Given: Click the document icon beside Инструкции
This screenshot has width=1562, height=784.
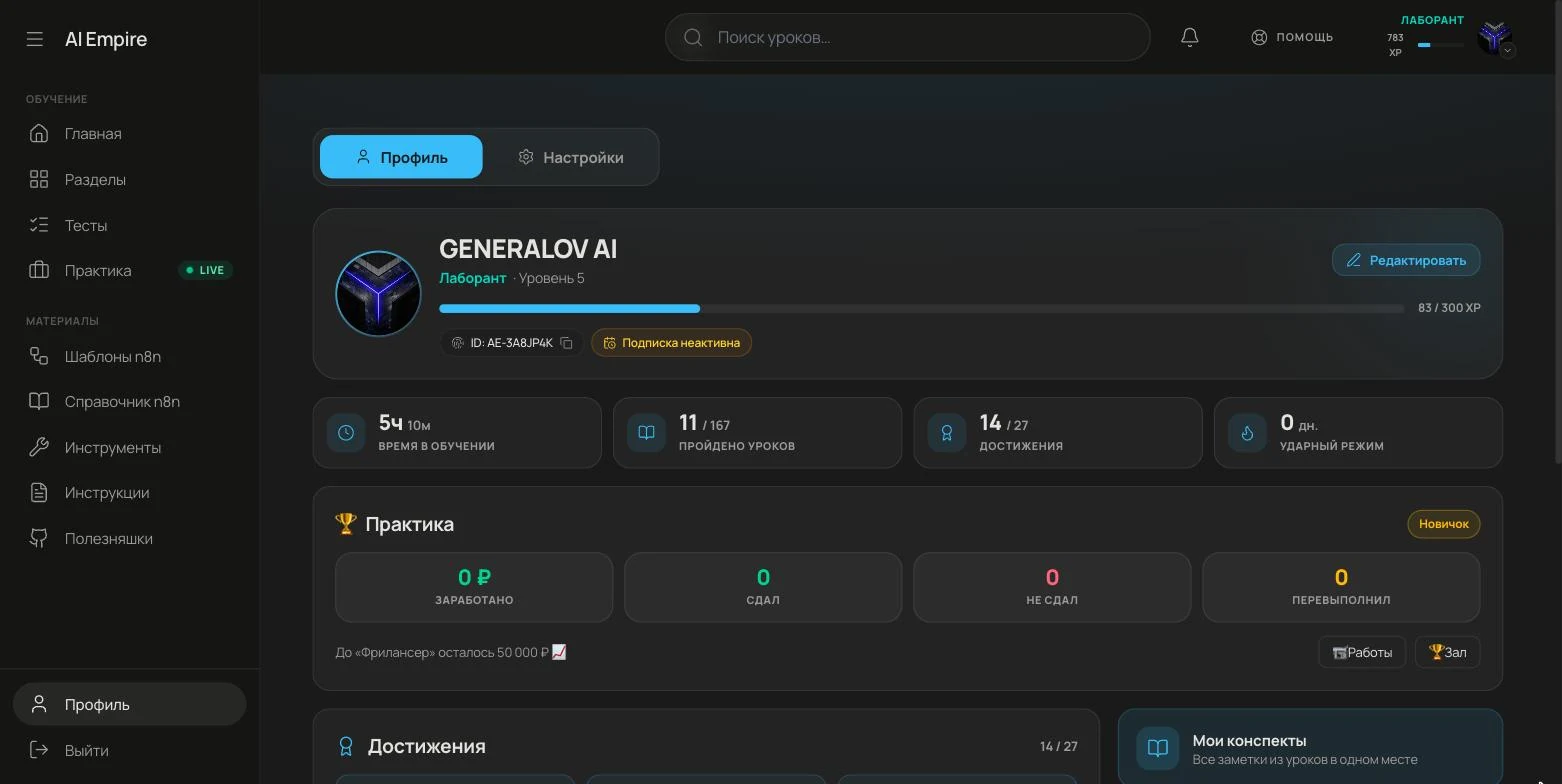Looking at the screenshot, I should click(39, 492).
